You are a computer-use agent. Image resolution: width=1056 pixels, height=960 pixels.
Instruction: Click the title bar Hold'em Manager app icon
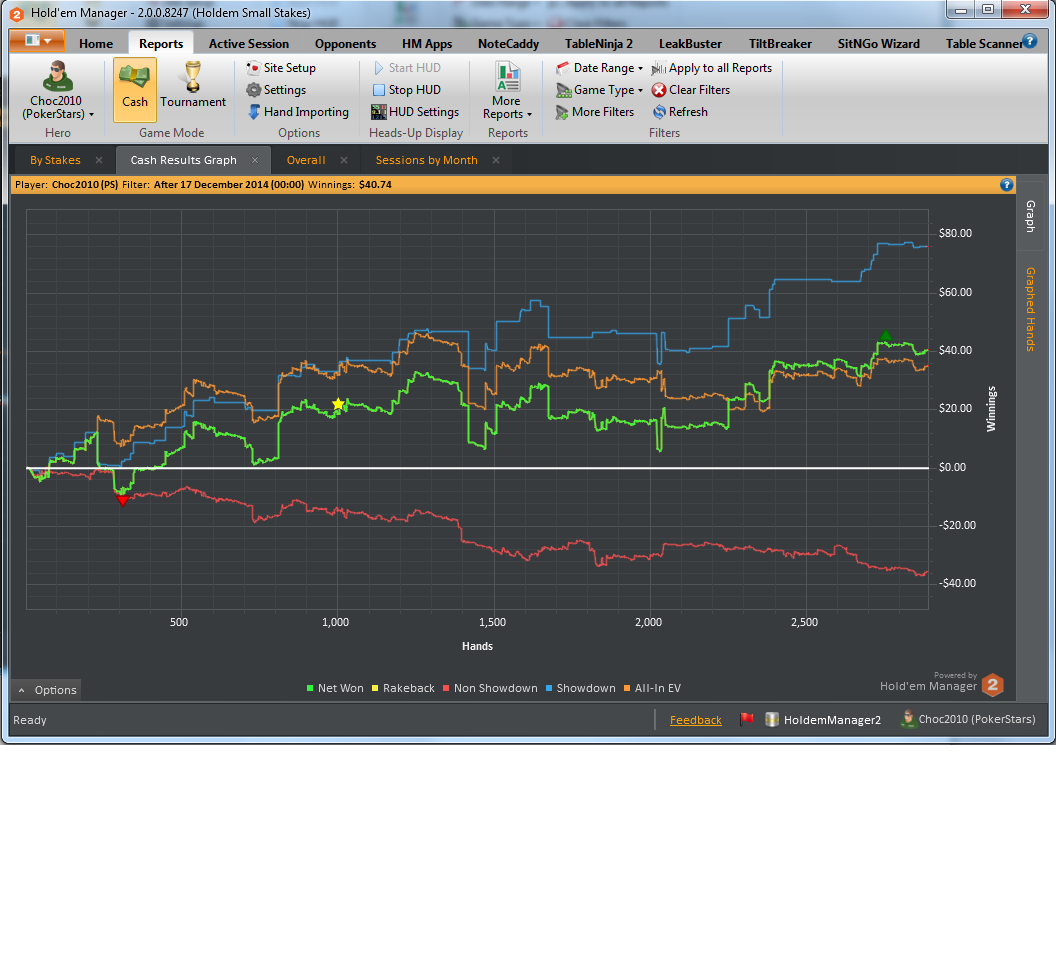pos(17,13)
